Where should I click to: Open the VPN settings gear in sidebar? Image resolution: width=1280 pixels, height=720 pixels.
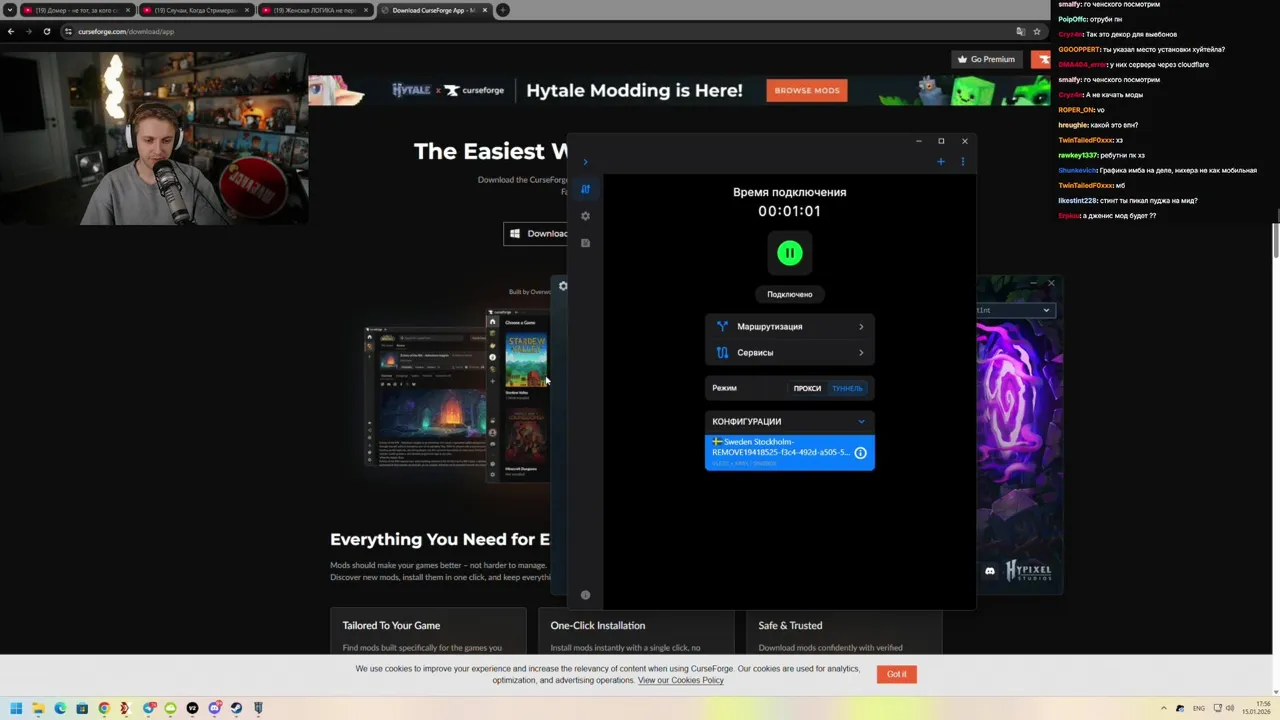tap(585, 216)
